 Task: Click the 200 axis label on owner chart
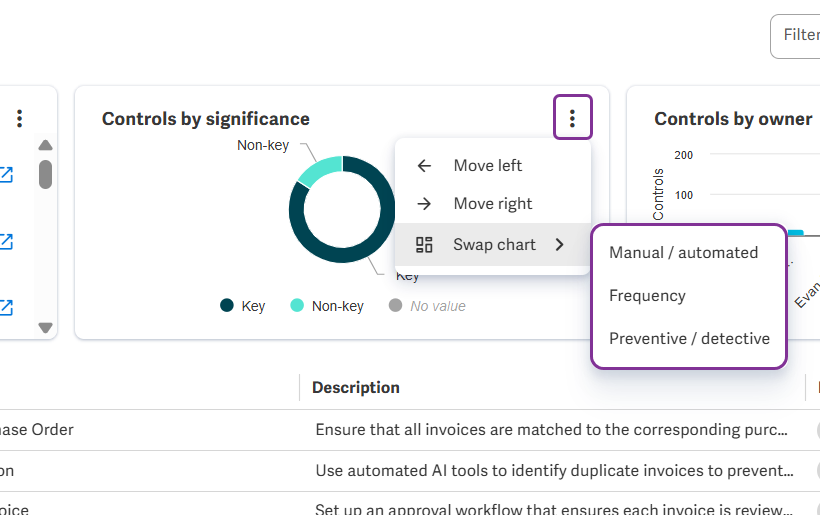684,155
